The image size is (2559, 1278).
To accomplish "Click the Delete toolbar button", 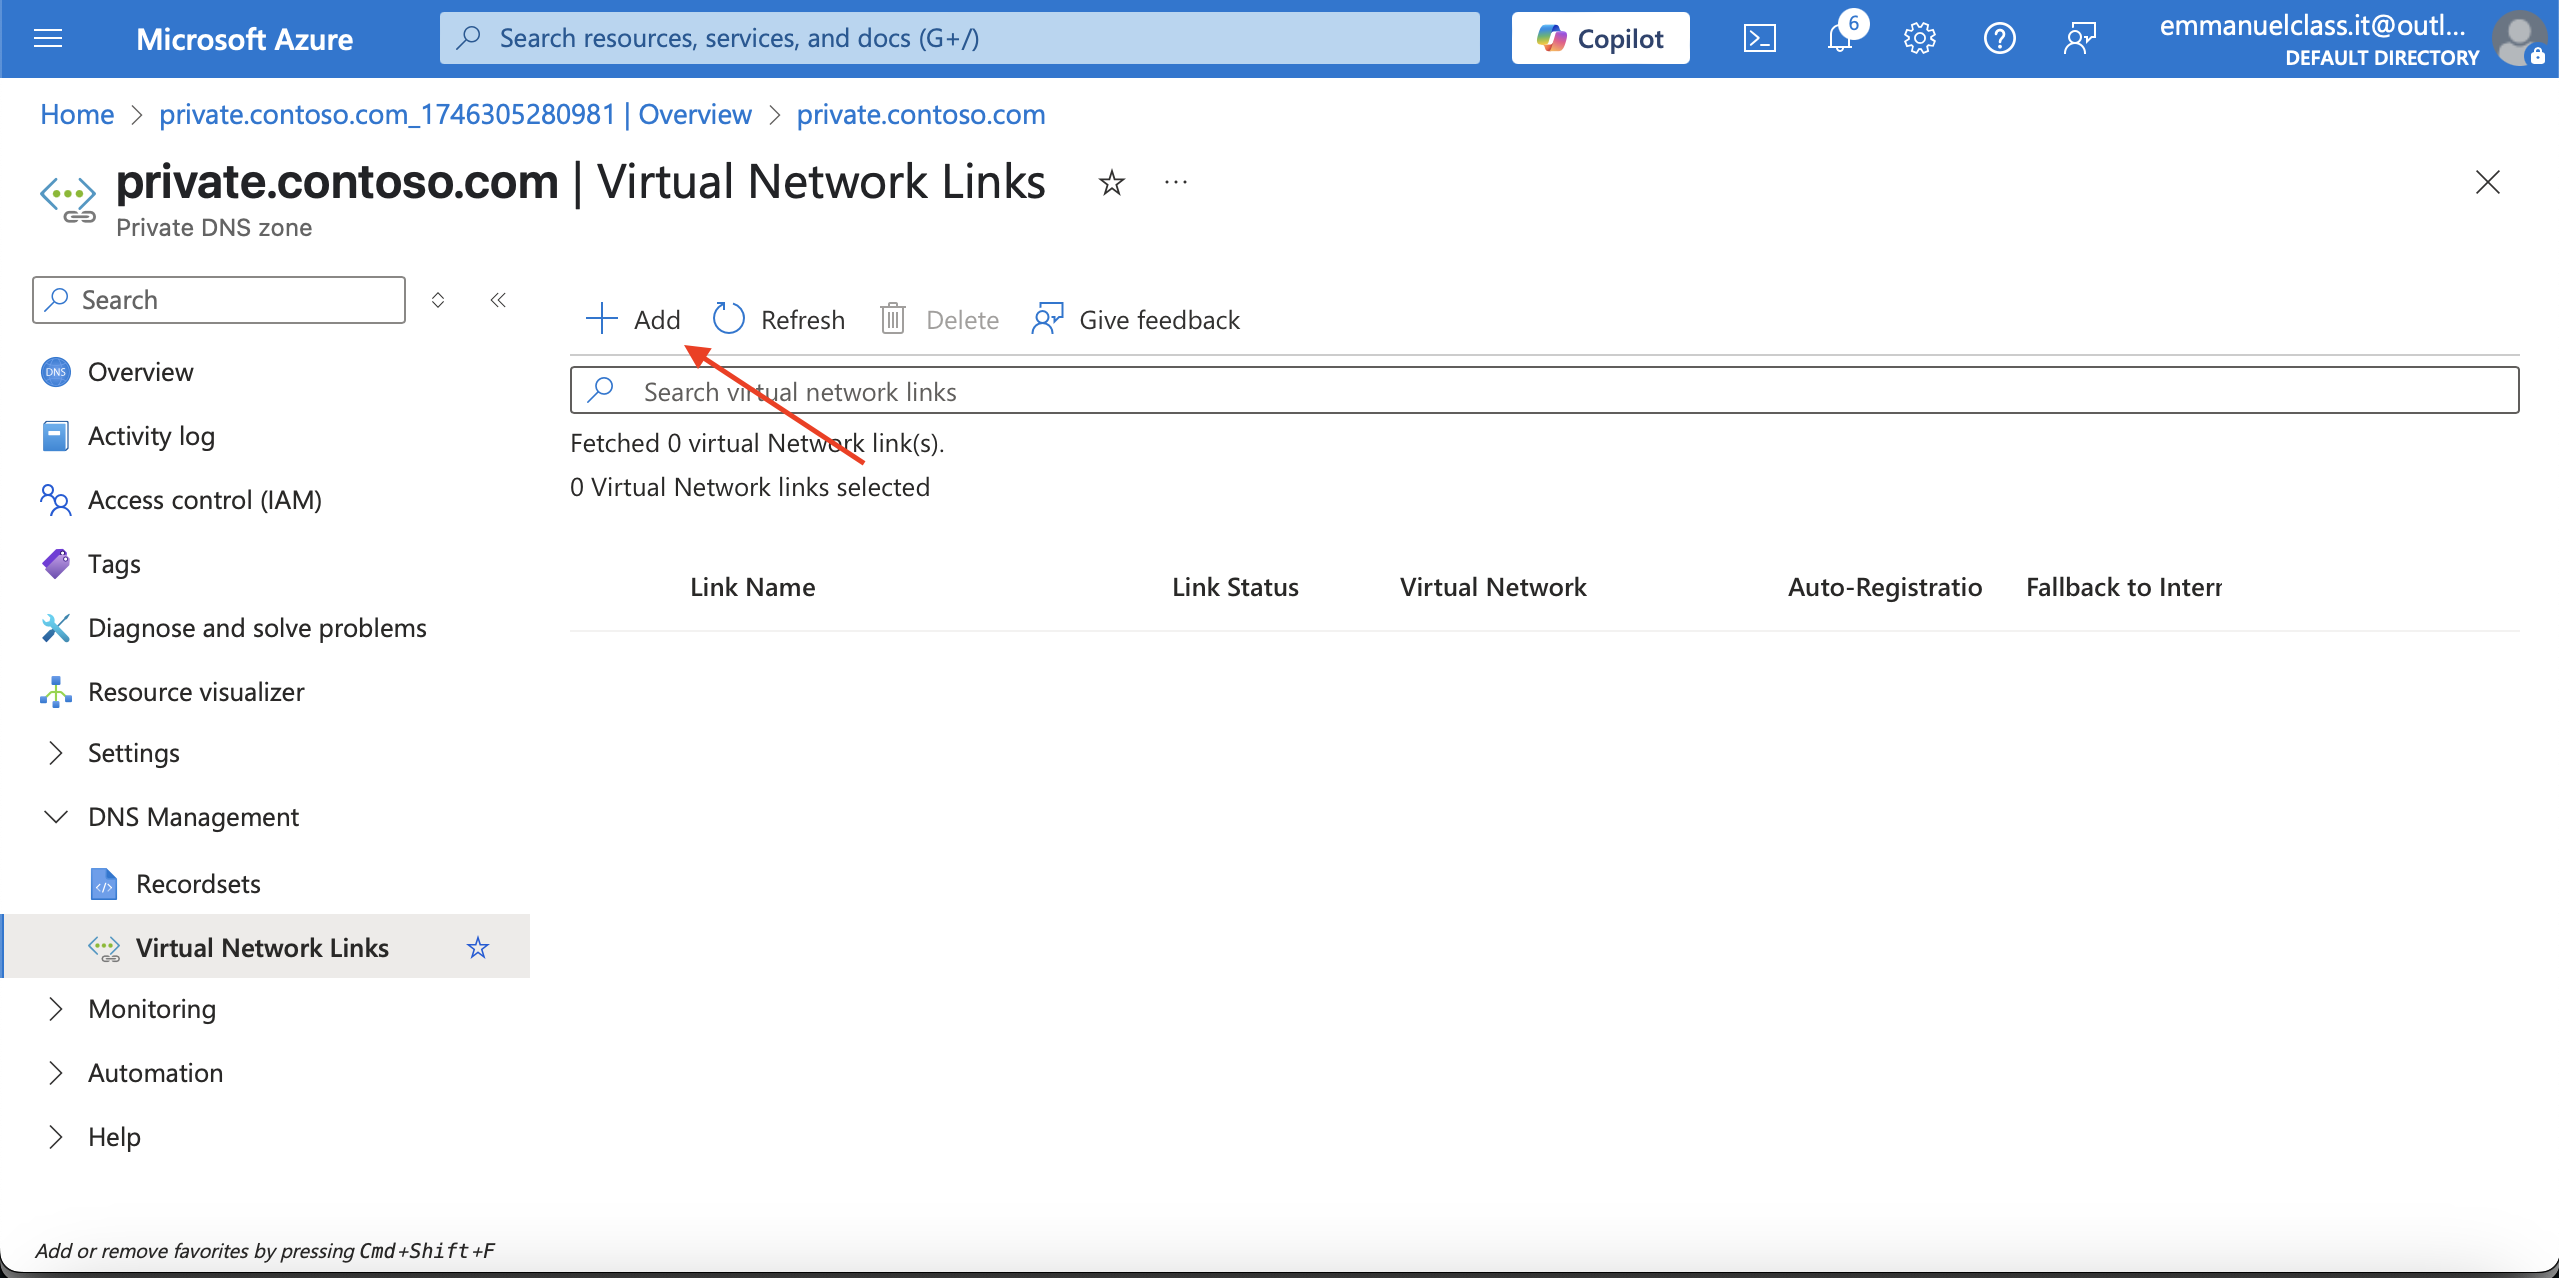I will (x=939, y=319).
